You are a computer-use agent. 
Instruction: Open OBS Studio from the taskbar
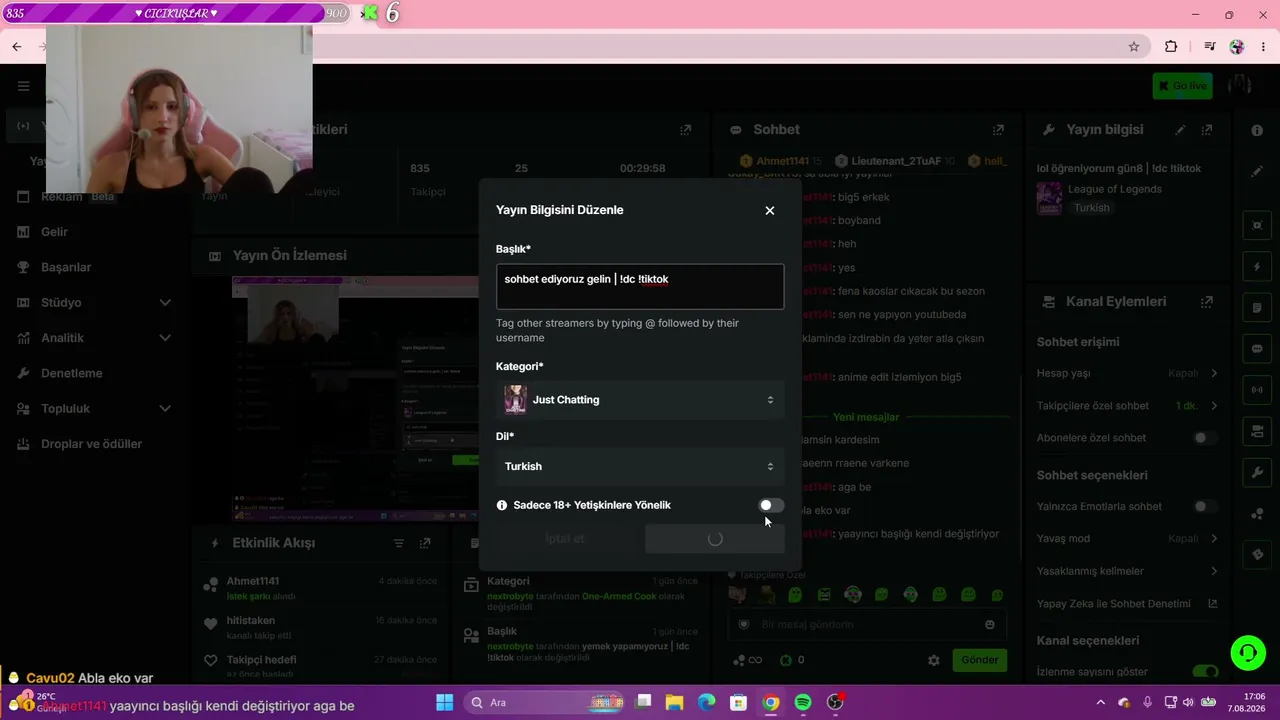click(x=835, y=703)
